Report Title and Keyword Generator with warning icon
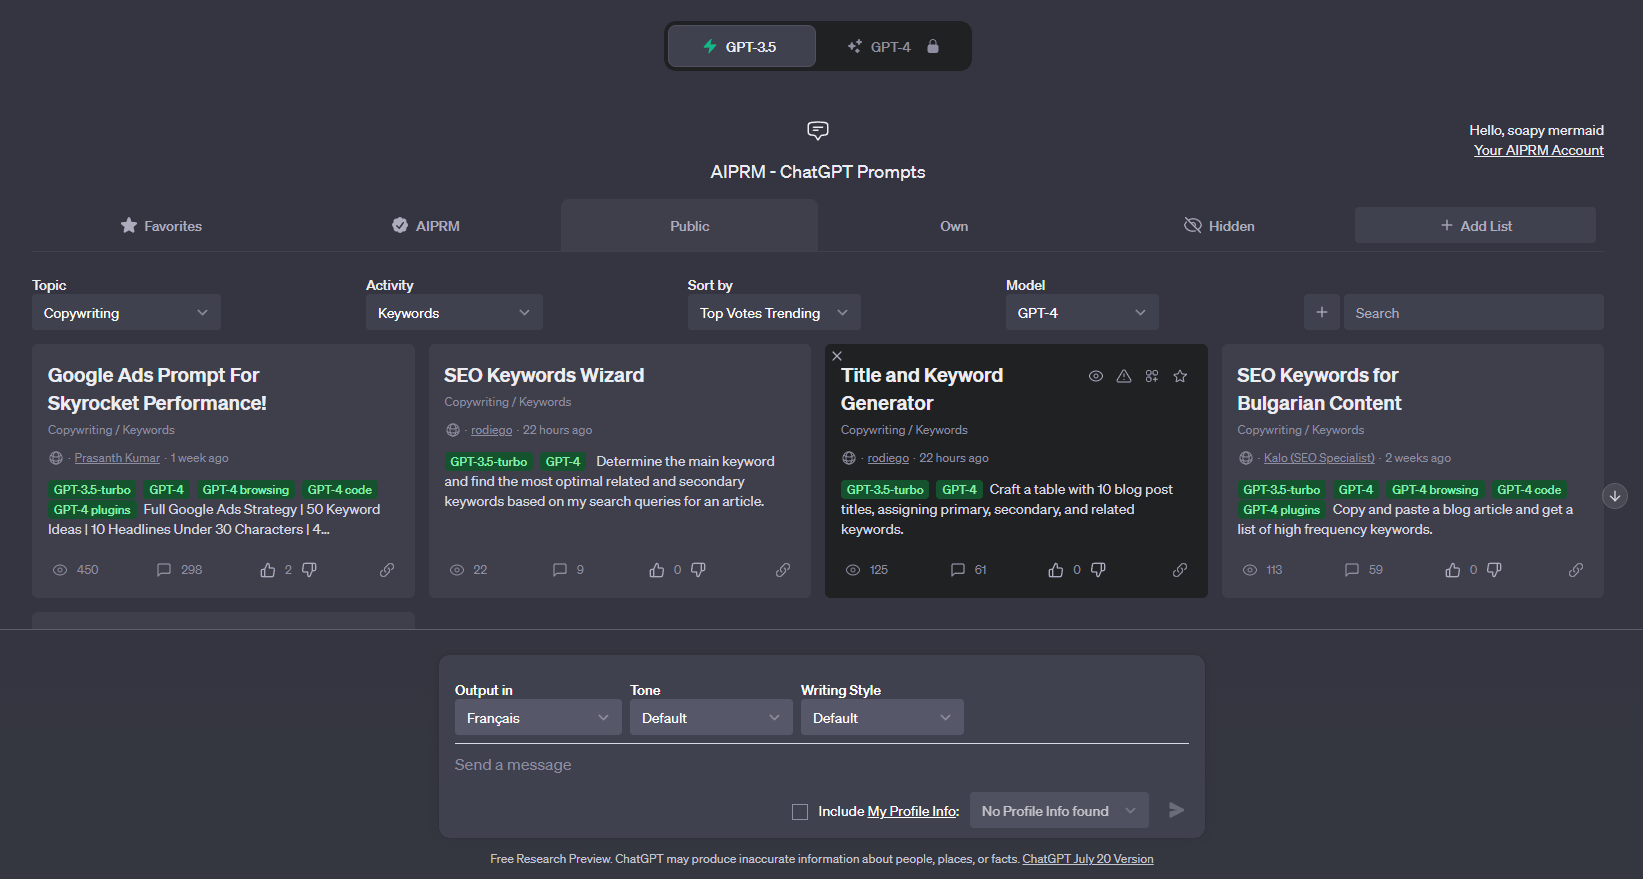The width and height of the screenshot is (1643, 879). click(1124, 376)
